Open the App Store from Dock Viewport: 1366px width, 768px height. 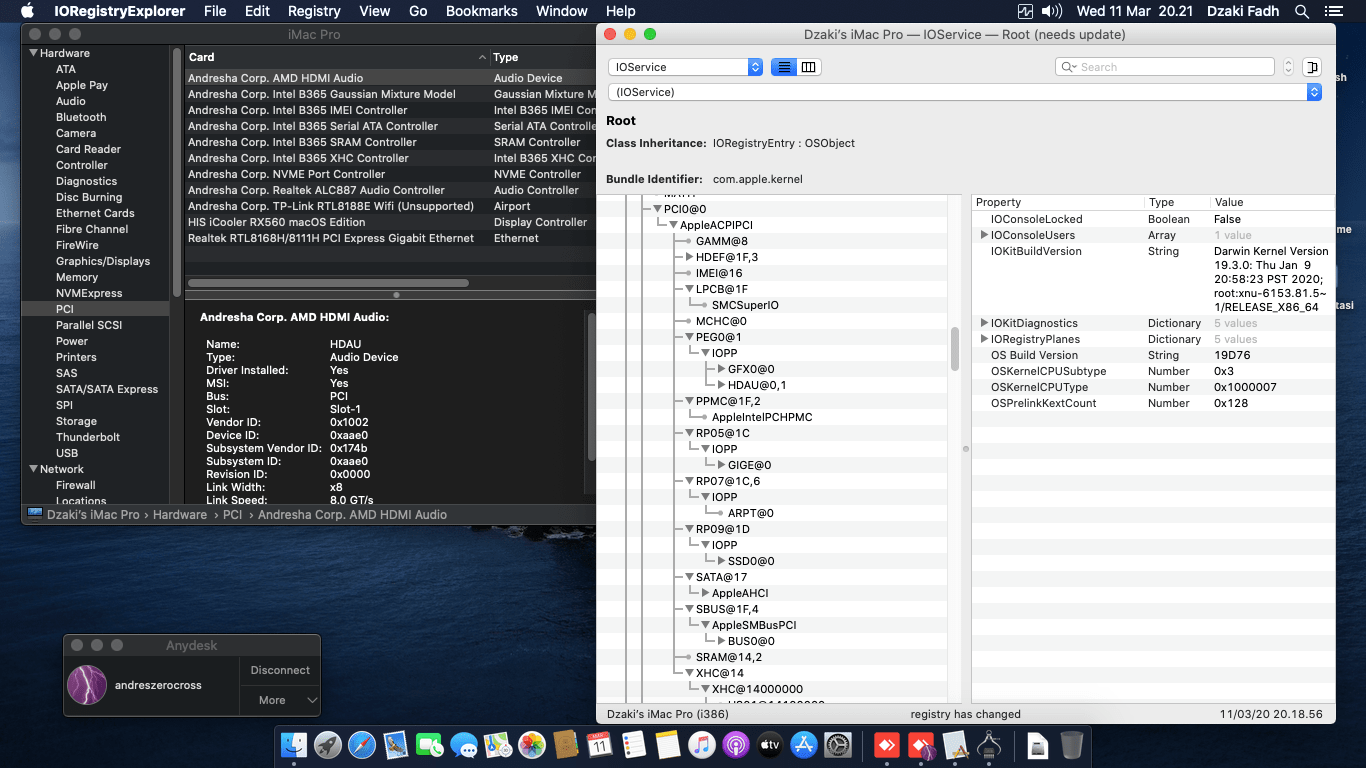pos(803,745)
